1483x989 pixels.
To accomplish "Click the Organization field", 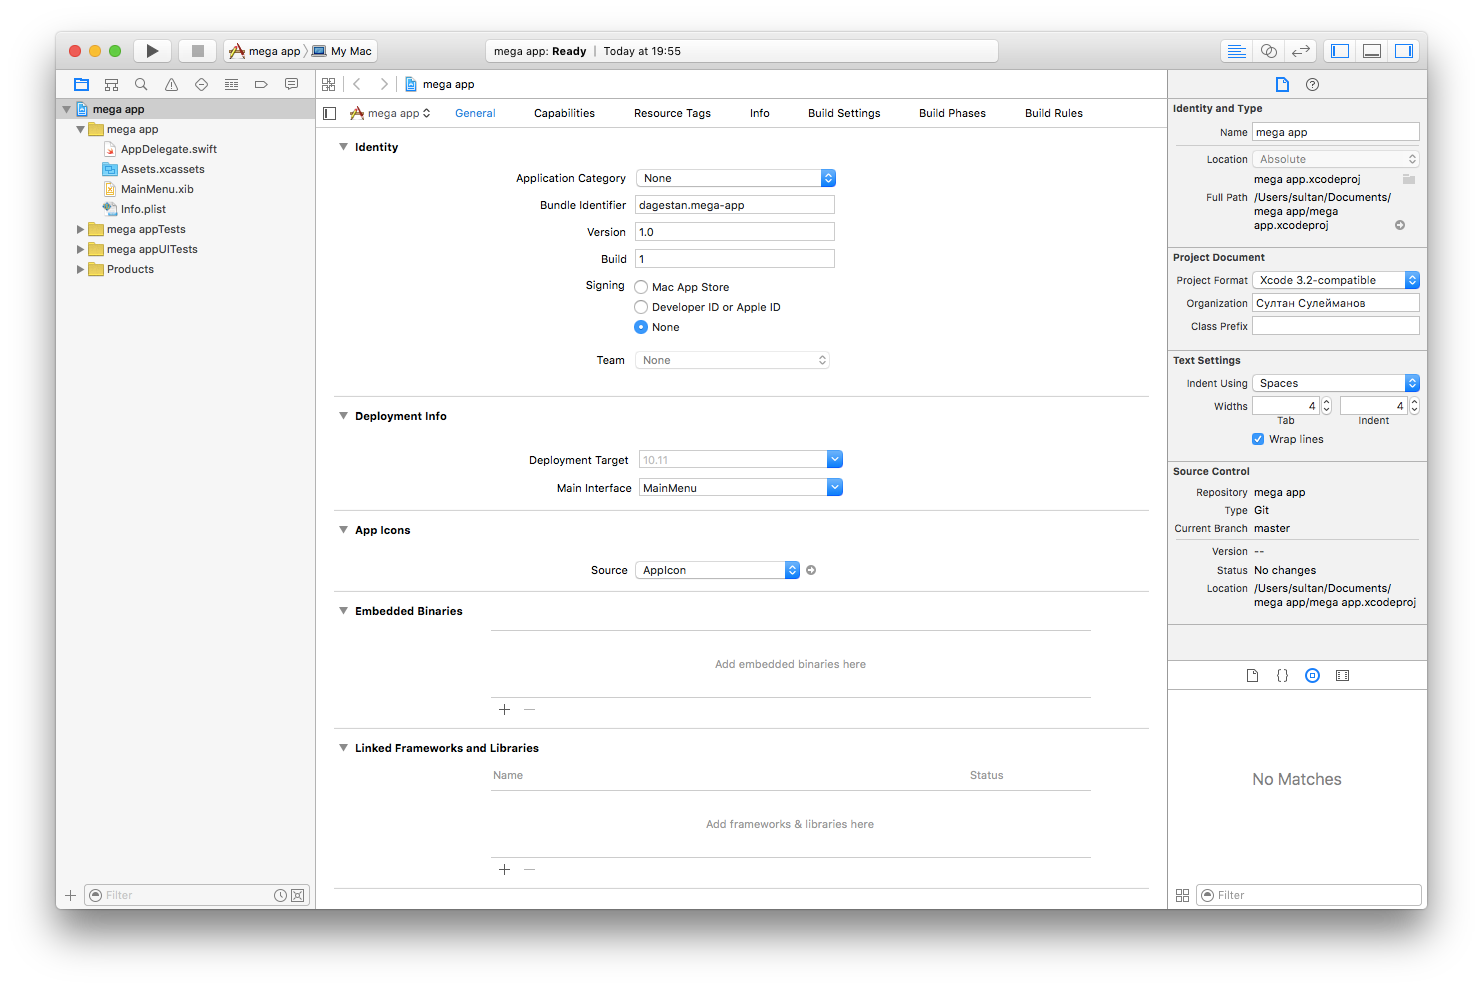I will (x=1336, y=303).
